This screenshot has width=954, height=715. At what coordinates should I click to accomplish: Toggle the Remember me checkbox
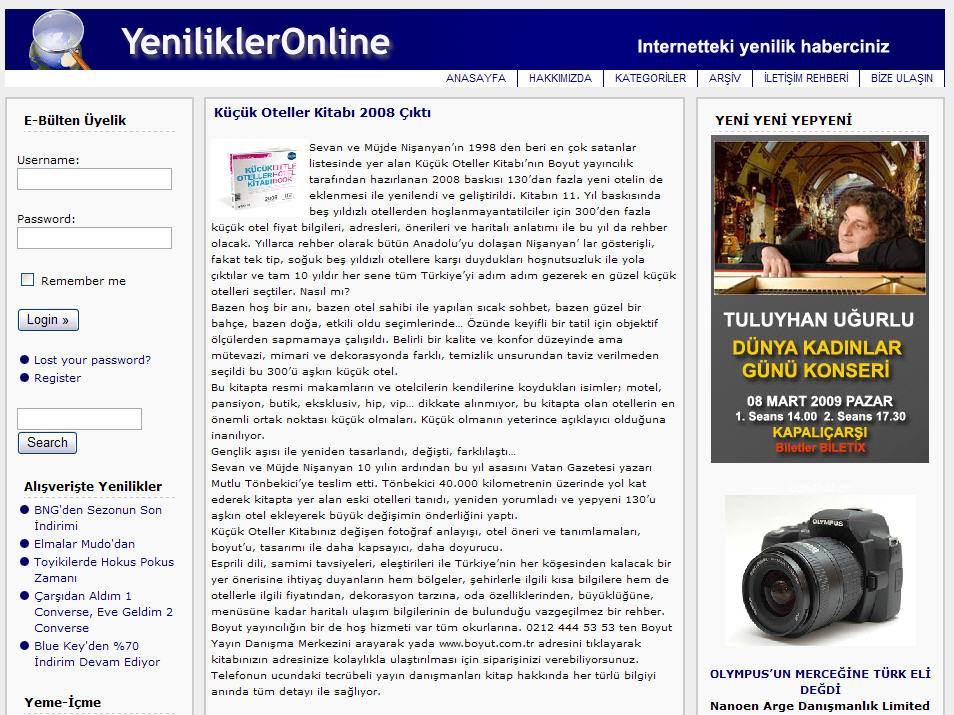click(x=28, y=280)
